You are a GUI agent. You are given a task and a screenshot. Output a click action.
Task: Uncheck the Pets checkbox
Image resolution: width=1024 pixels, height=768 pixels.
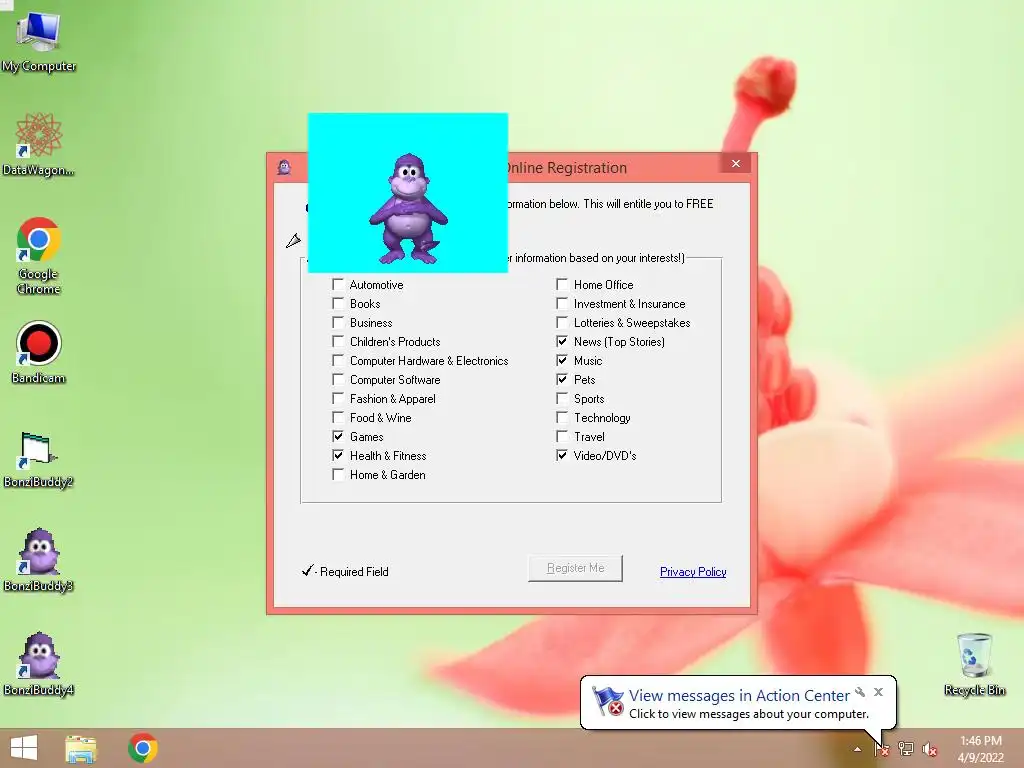(562, 379)
